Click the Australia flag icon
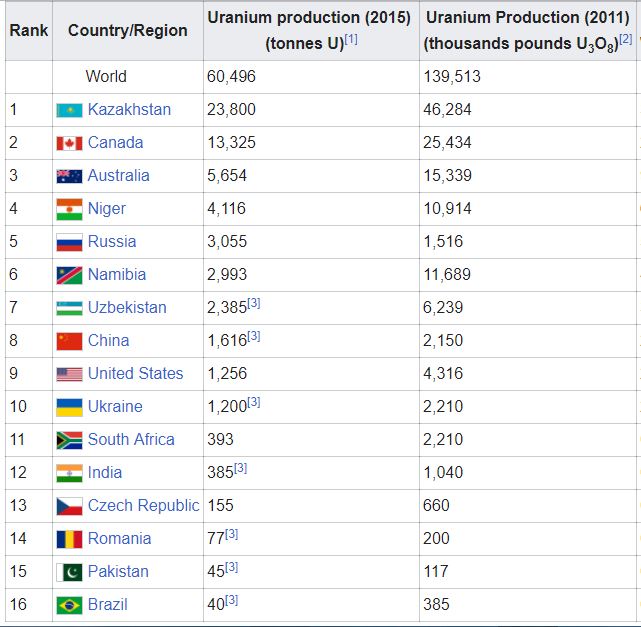 point(69,176)
